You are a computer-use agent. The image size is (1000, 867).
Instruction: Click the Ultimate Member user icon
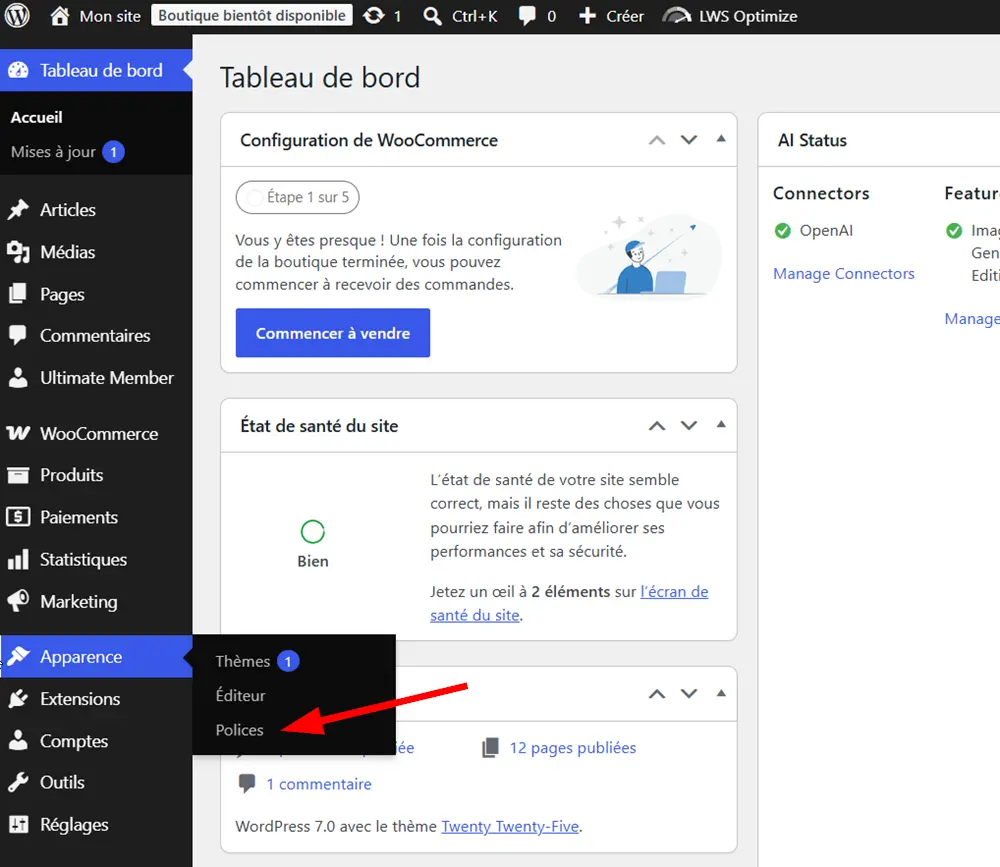18,378
